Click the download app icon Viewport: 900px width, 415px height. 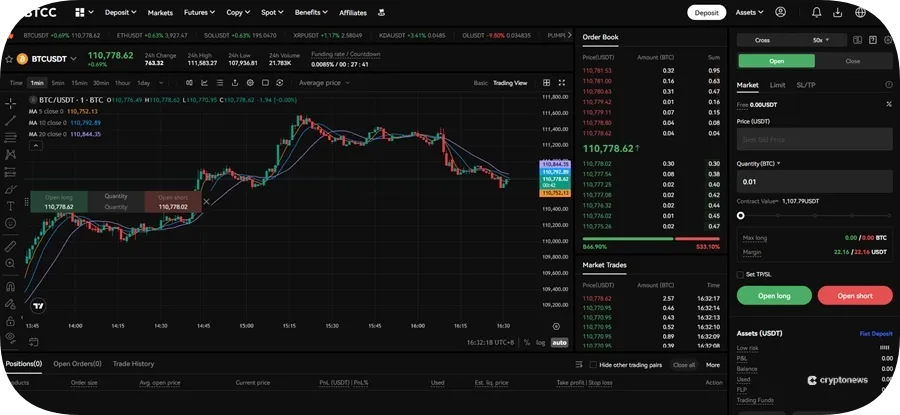tap(838, 12)
